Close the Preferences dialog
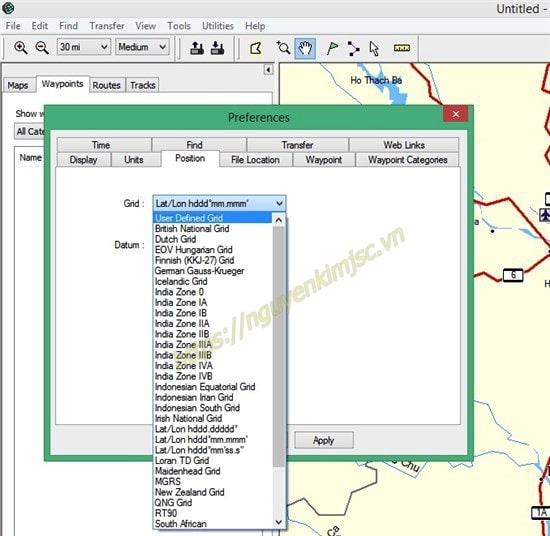 pyautogui.click(x=456, y=114)
